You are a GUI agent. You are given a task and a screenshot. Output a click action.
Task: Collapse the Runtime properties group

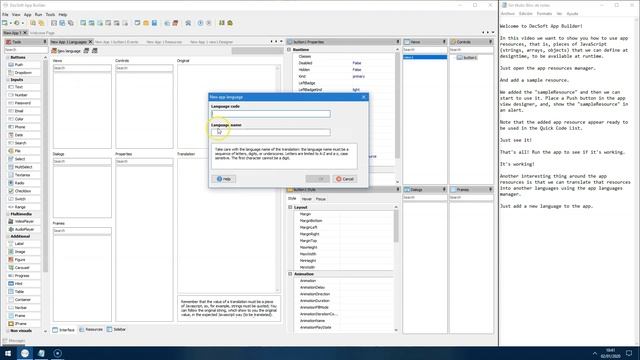tap(289, 50)
